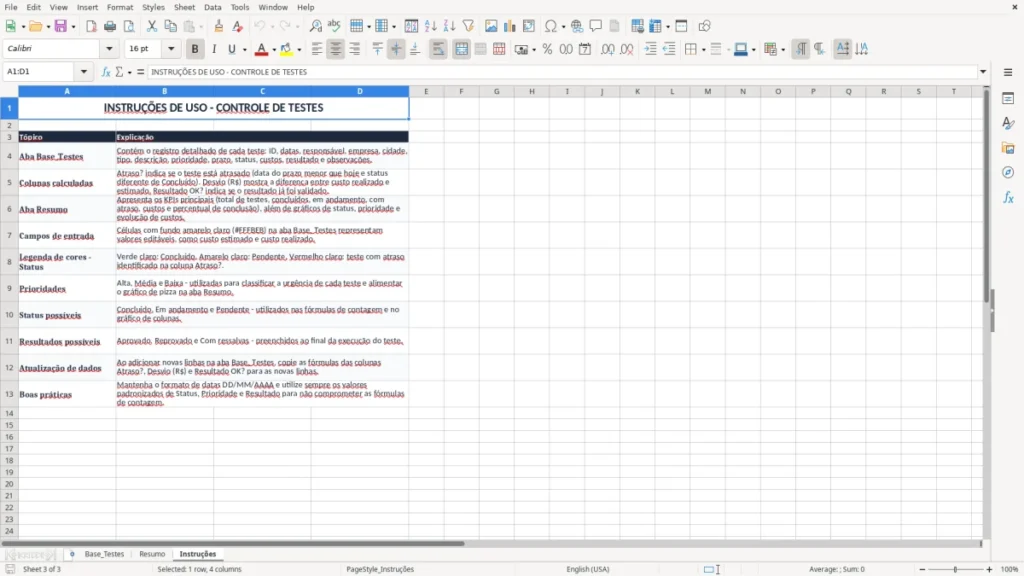Click the Save document icon
The height and width of the screenshot is (576, 1024).
tap(61, 26)
